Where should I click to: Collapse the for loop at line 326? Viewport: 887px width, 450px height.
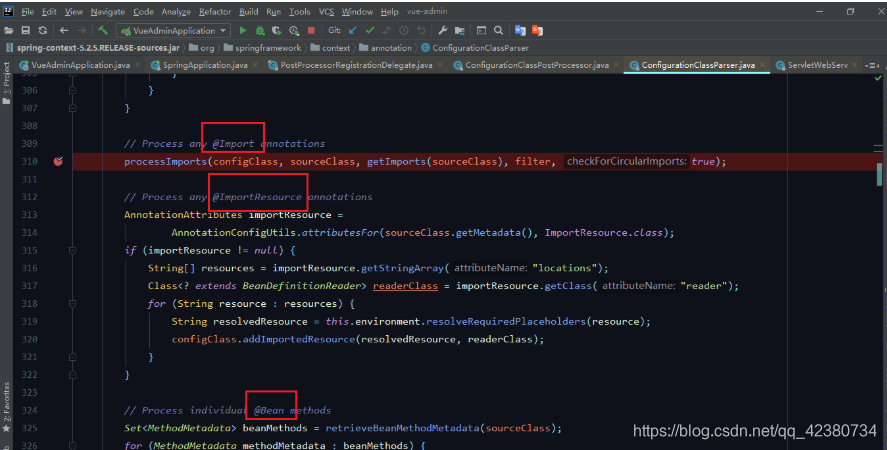[72, 445]
